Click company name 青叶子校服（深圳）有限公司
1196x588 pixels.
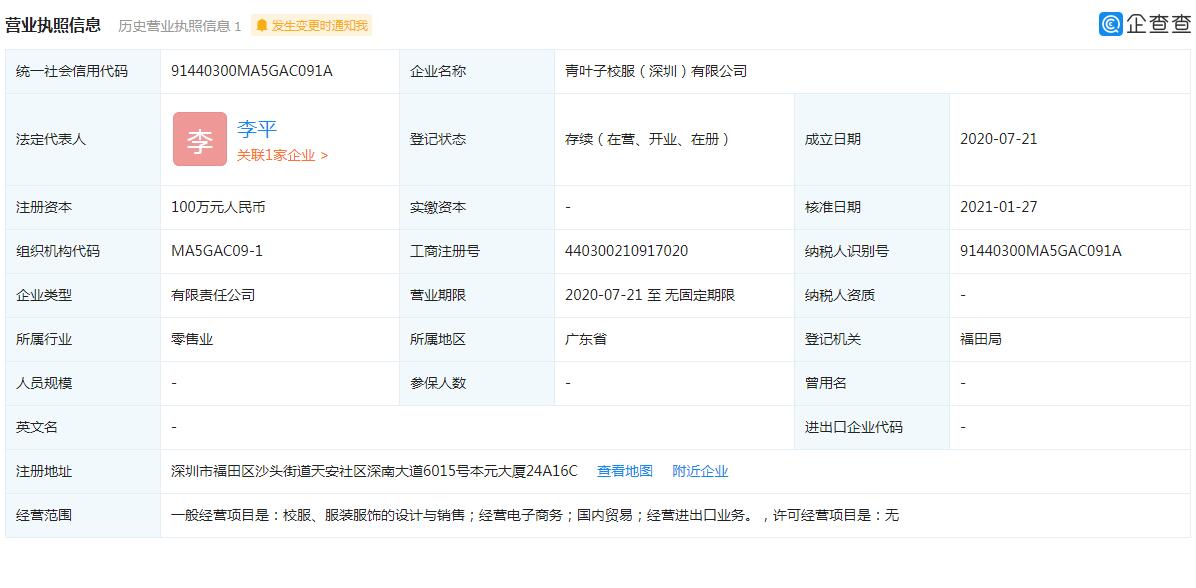[655, 72]
